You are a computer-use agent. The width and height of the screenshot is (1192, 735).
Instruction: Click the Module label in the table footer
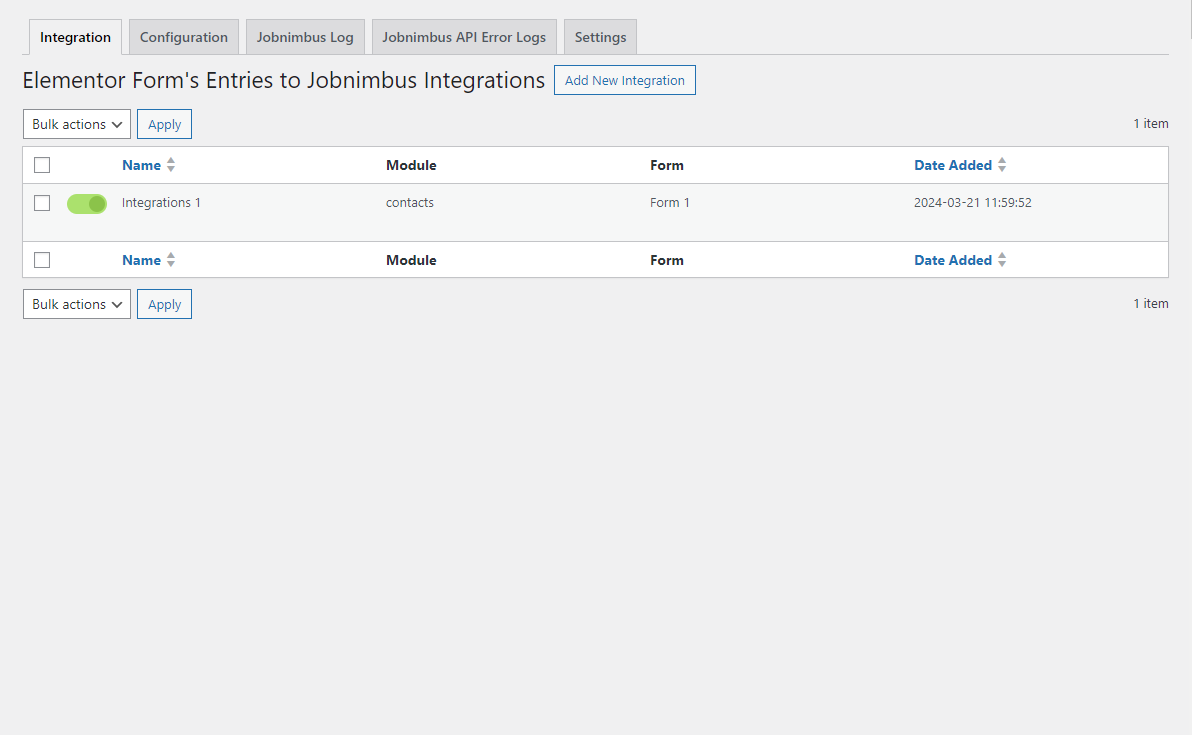click(411, 260)
